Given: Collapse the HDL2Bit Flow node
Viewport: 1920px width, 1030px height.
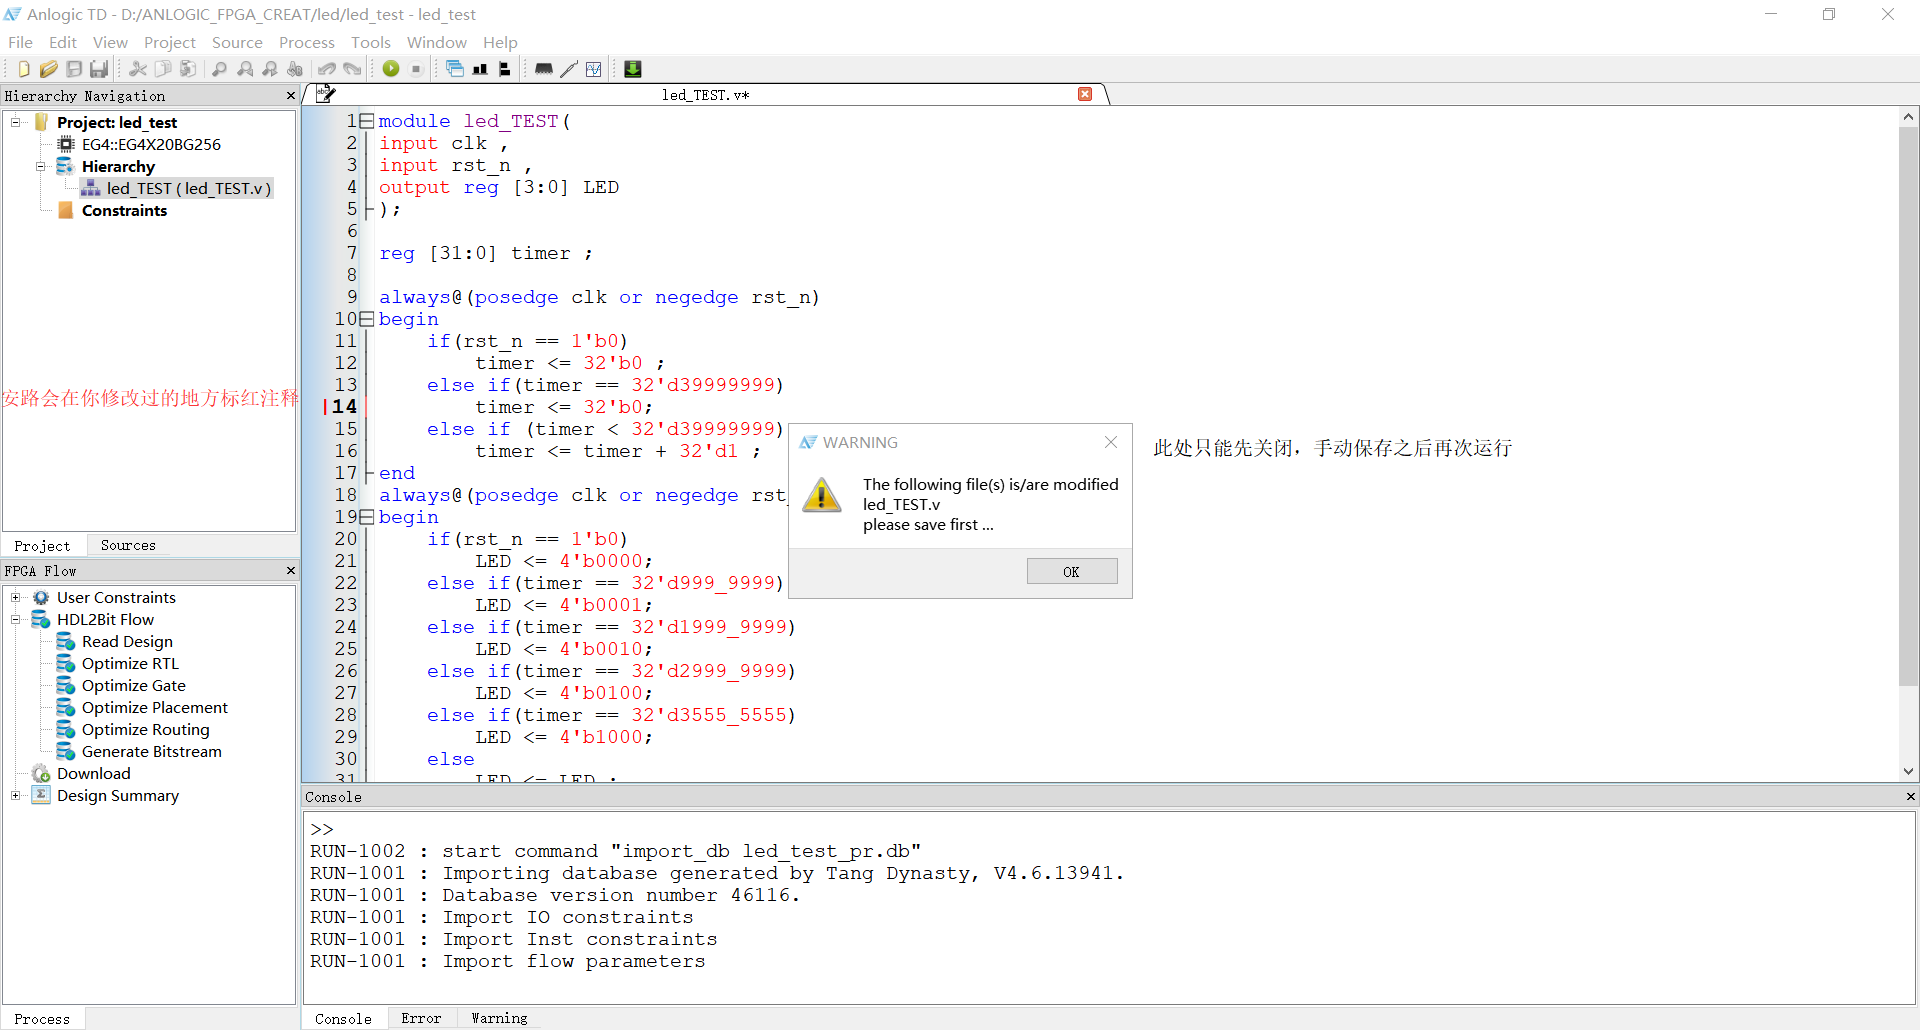Looking at the screenshot, I should click(16, 619).
